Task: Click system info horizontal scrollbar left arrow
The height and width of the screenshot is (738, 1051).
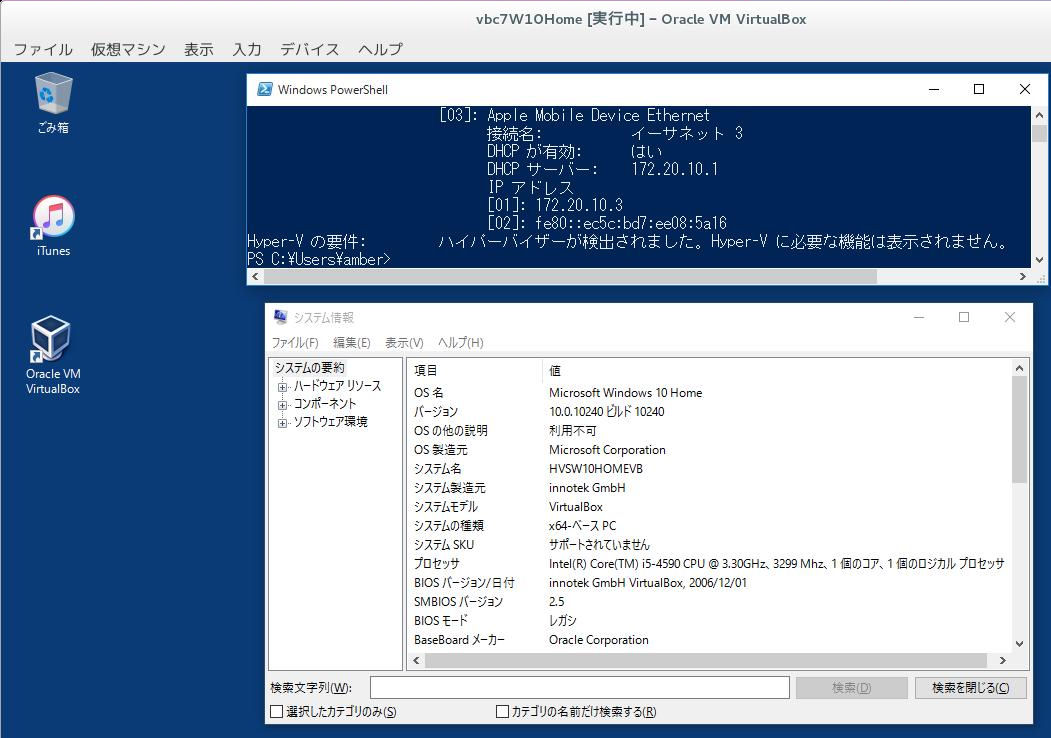Action: tap(416, 660)
